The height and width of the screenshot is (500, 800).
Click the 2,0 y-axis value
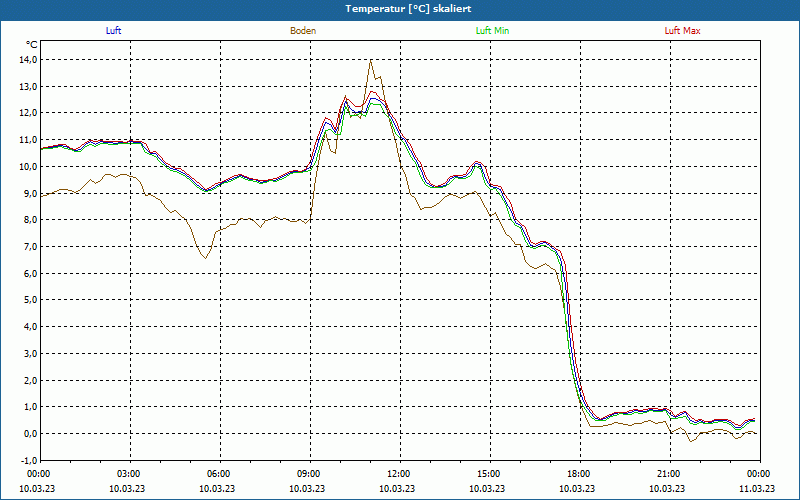click(x=31, y=381)
